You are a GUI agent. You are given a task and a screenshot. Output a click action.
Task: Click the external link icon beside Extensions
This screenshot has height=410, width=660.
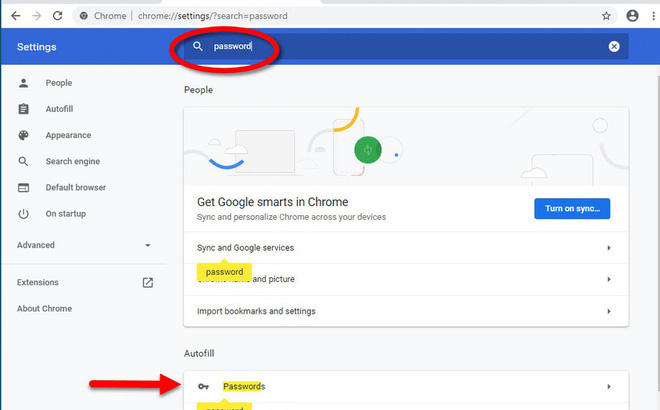point(148,282)
